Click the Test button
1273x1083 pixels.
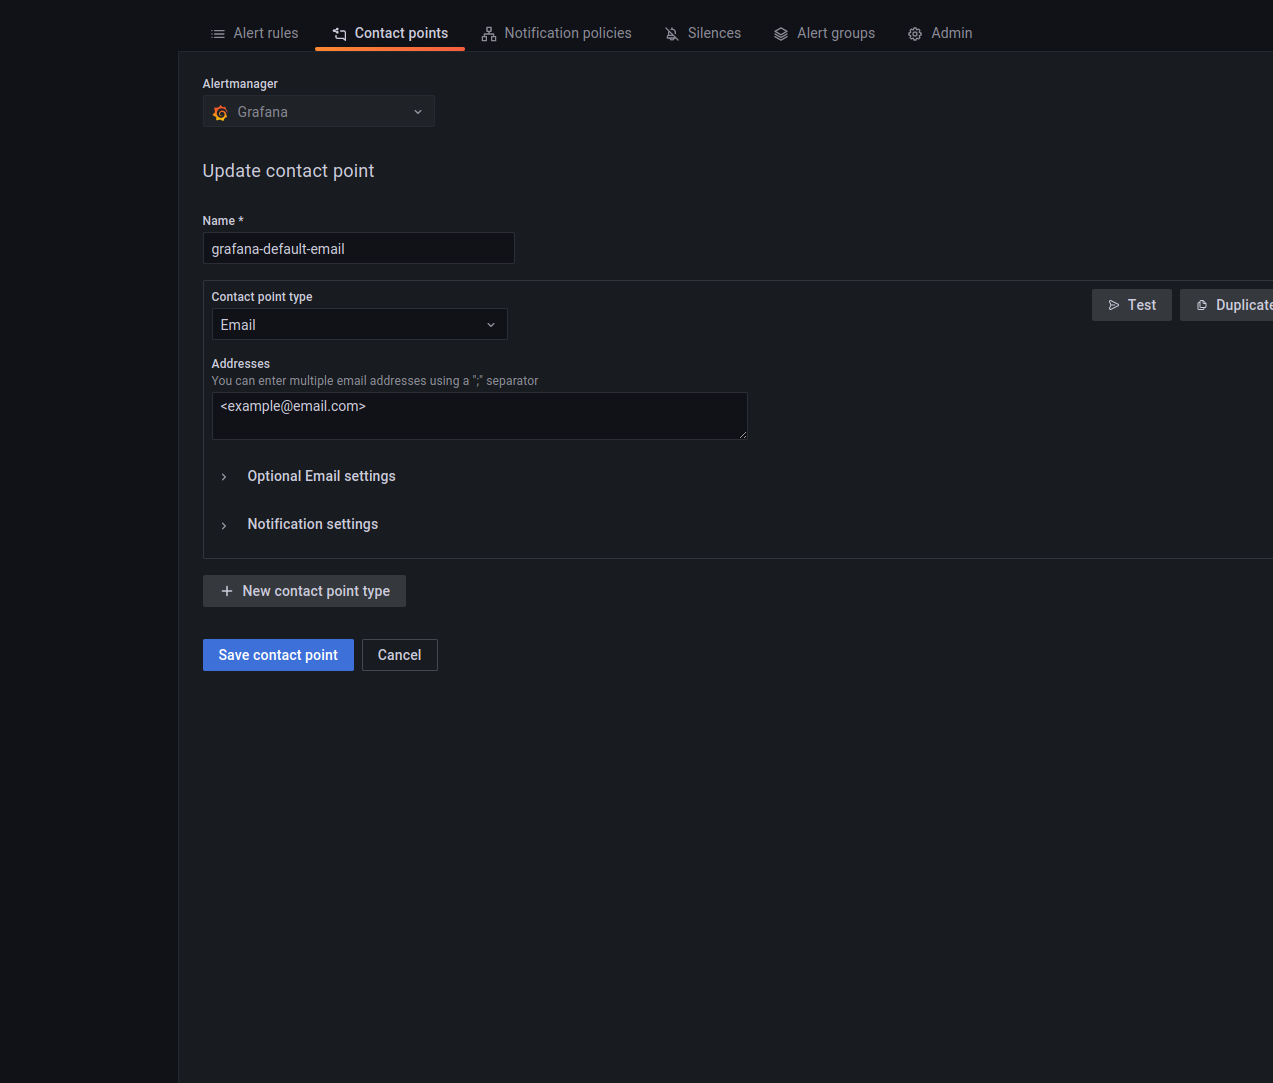(1132, 305)
